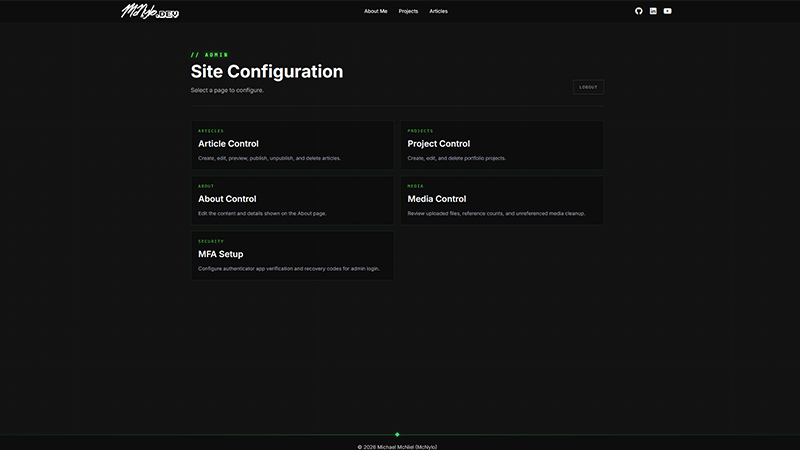Click the "Site Configuration" heading
Image resolution: width=800 pixels, height=450 pixels.
coord(267,71)
